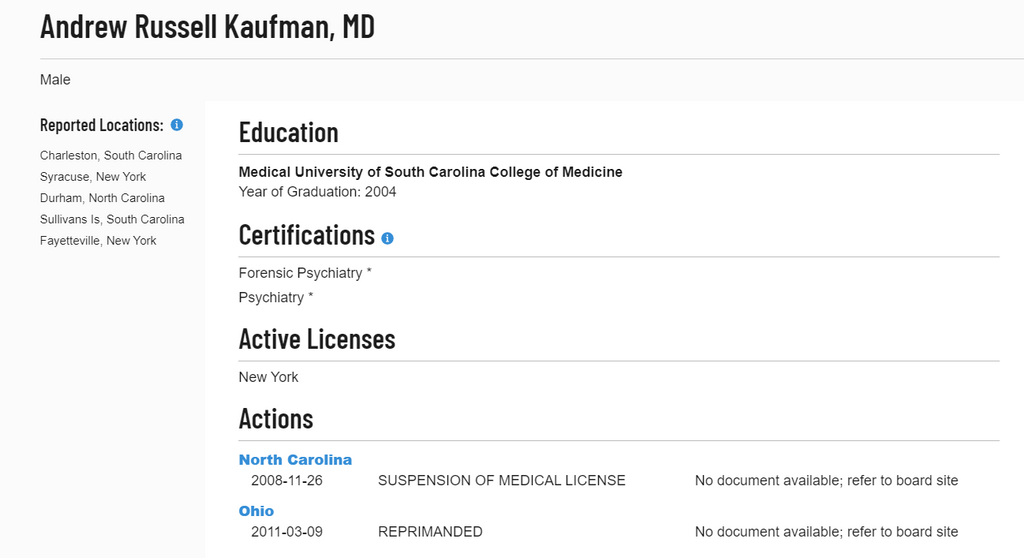Click the REPRIMANDED action text
Screen dimensions: 1024x558
tap(430, 532)
